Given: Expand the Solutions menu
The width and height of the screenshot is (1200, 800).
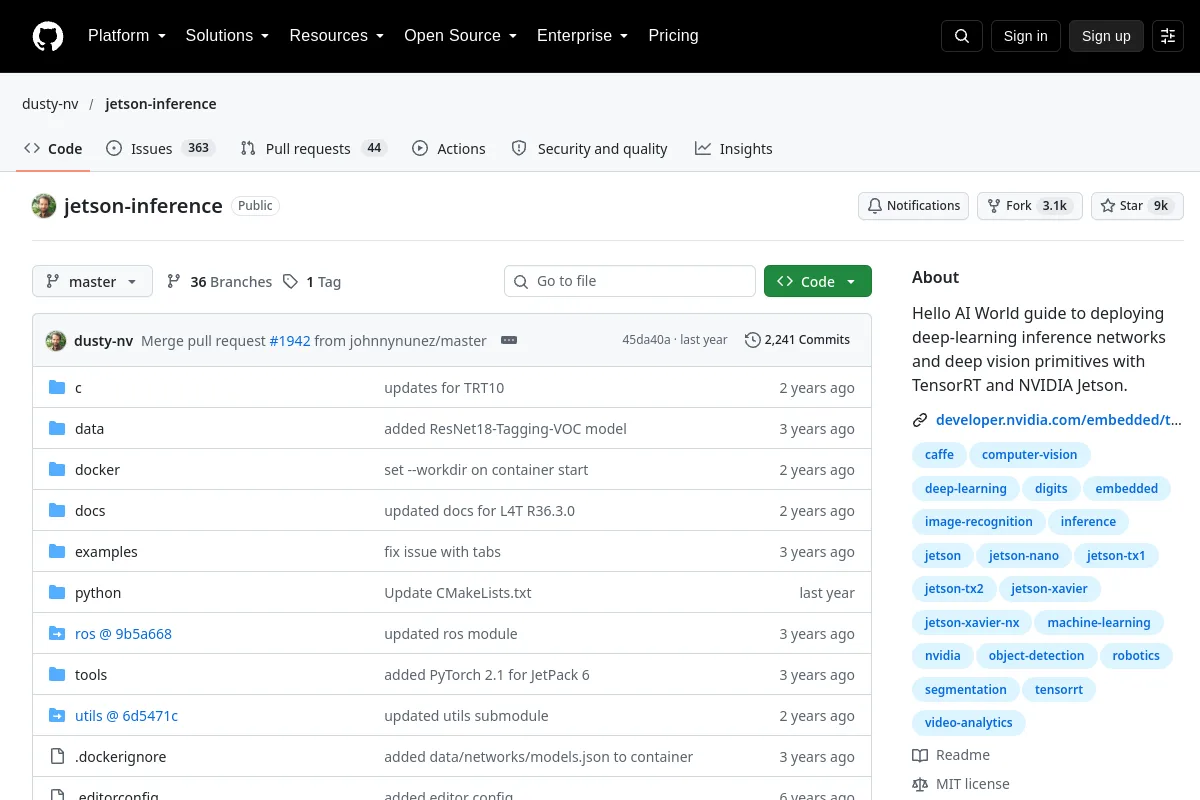Looking at the screenshot, I should pyautogui.click(x=227, y=36).
